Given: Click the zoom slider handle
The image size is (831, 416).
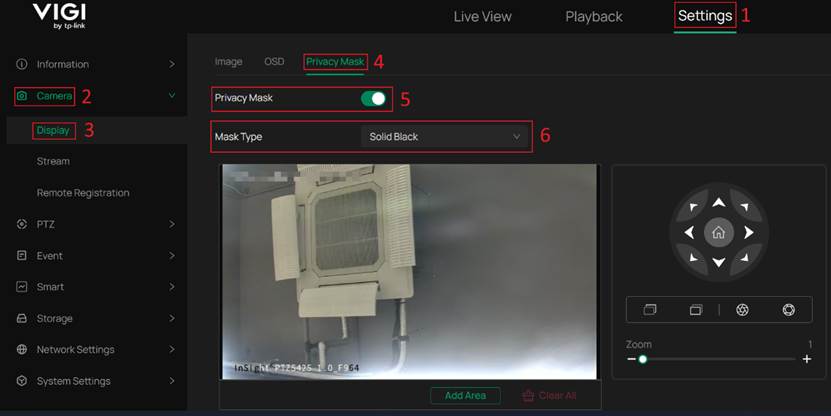Looking at the screenshot, I should 643,359.
